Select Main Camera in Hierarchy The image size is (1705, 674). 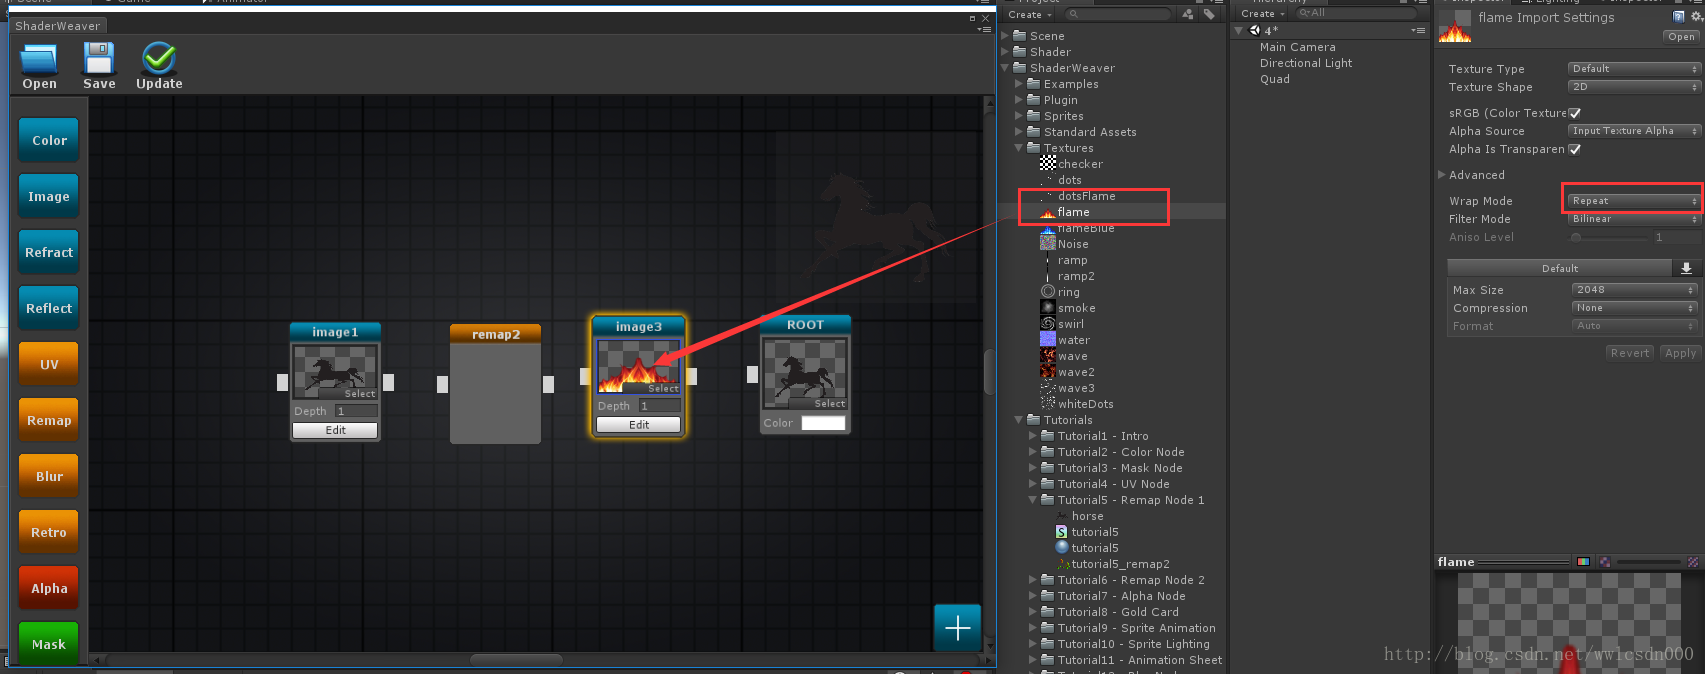coord(1297,47)
